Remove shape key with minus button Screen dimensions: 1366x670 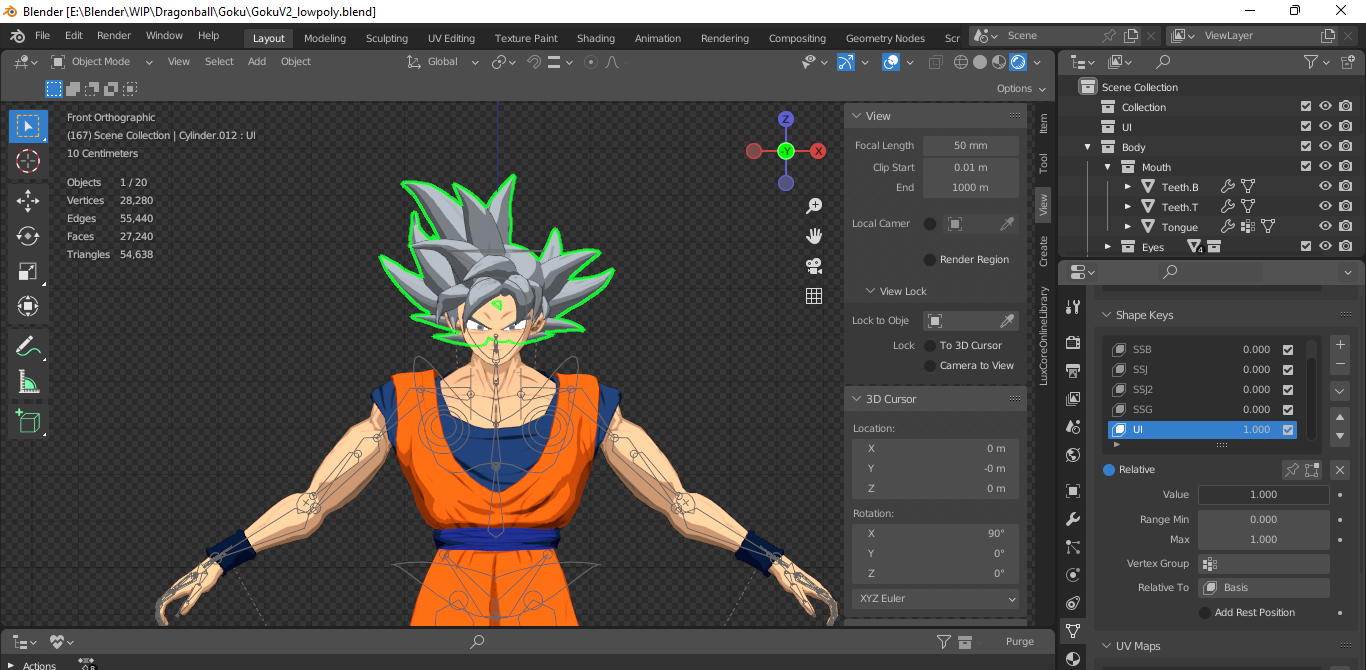point(1341,364)
